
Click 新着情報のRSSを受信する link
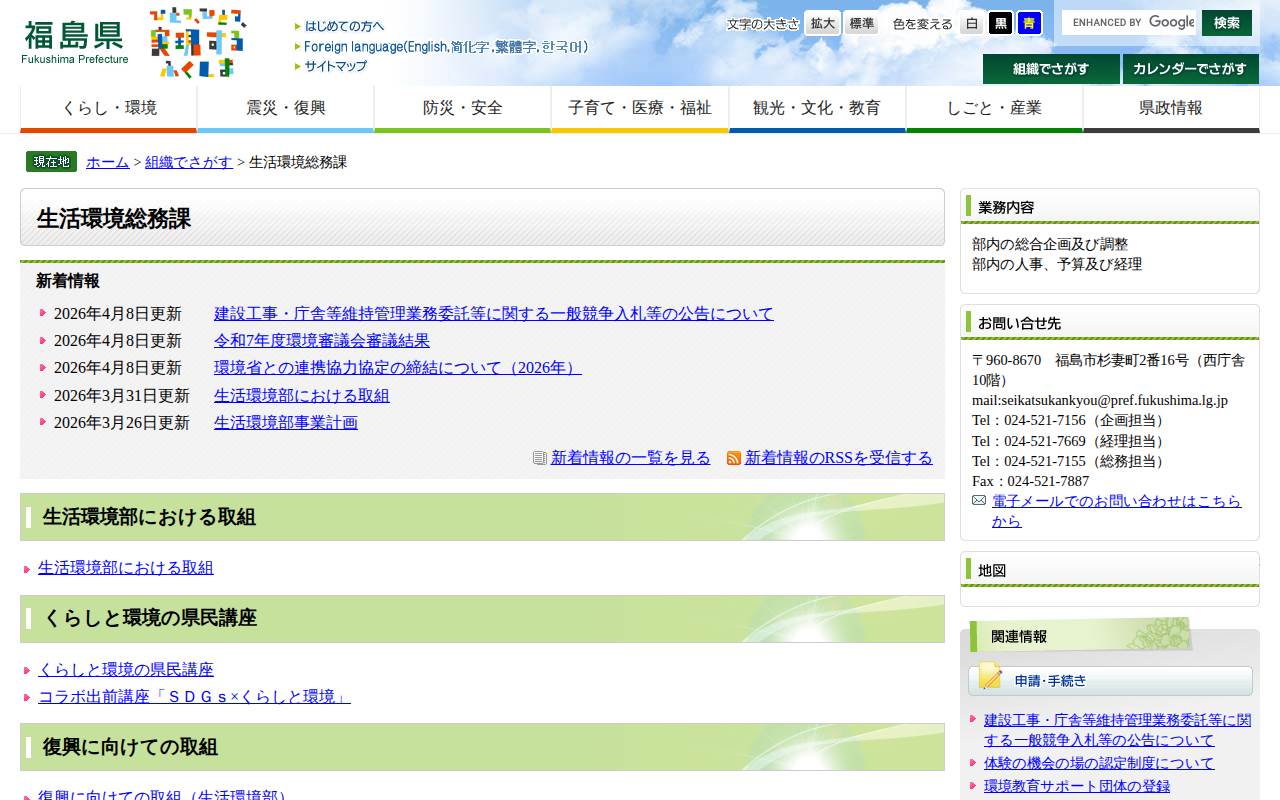pos(839,457)
